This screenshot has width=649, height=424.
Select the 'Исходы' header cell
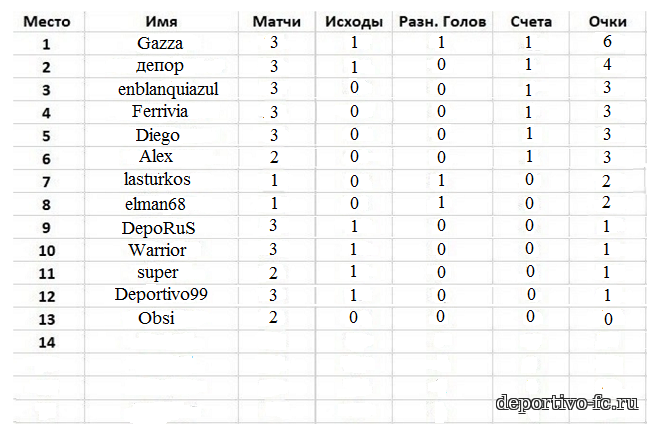click(353, 22)
